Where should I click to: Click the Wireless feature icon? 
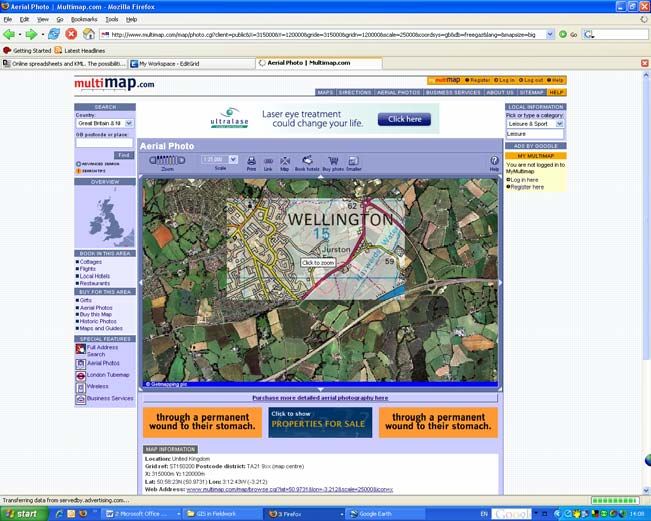point(80,388)
